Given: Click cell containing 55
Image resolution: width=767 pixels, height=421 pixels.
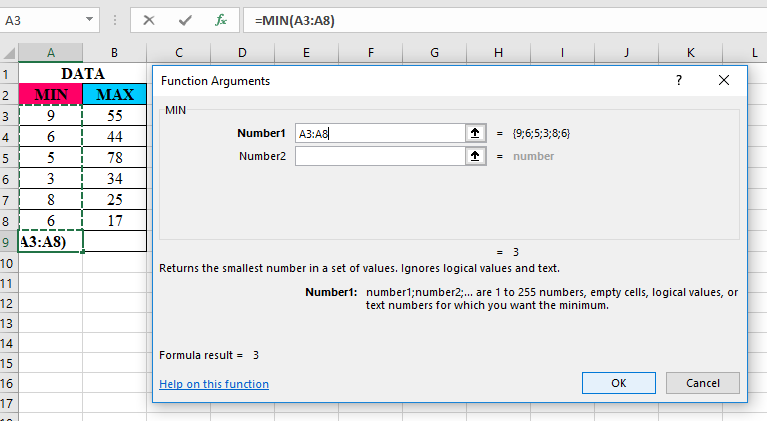Looking at the screenshot, I should click(x=114, y=115).
